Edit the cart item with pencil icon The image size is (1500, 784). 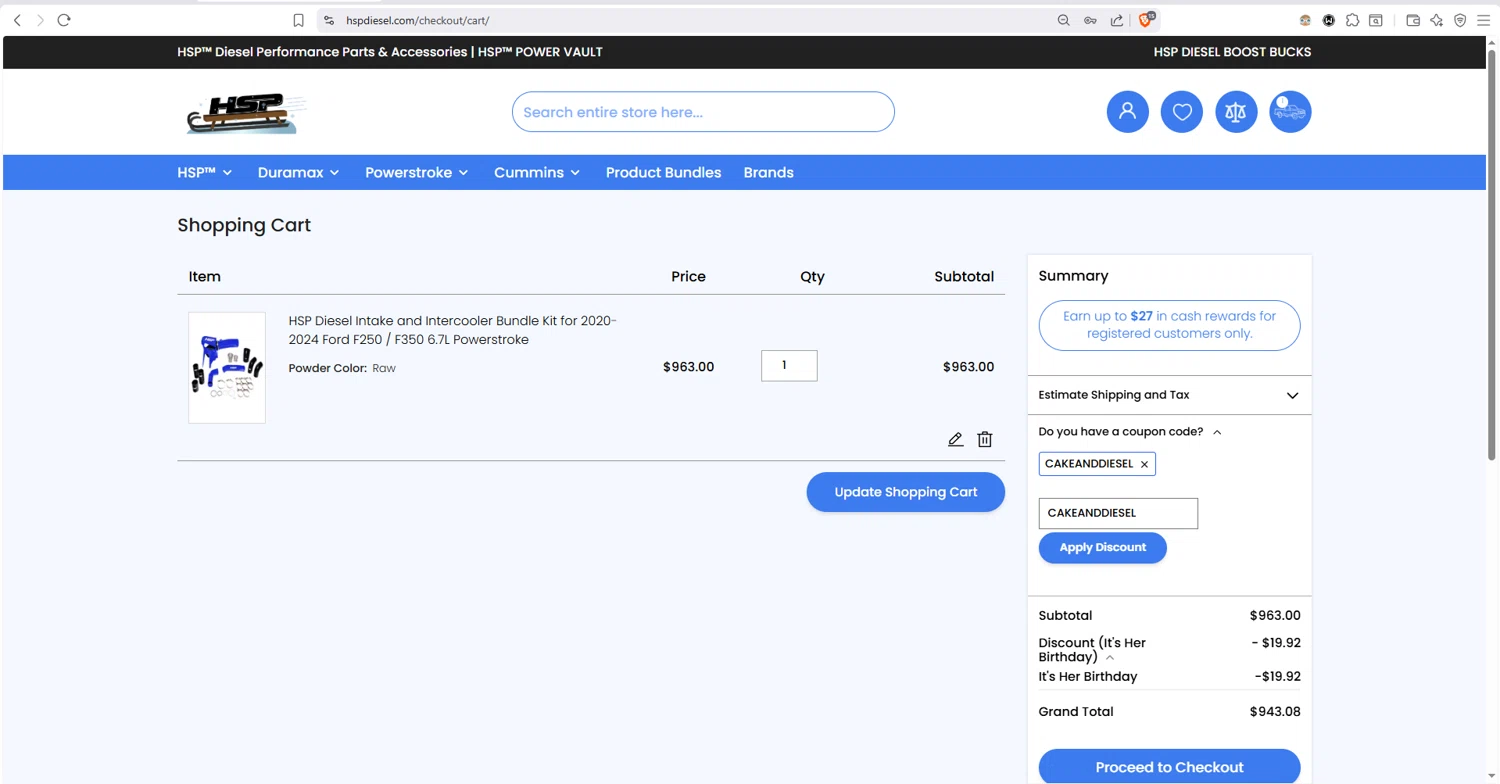pos(956,439)
